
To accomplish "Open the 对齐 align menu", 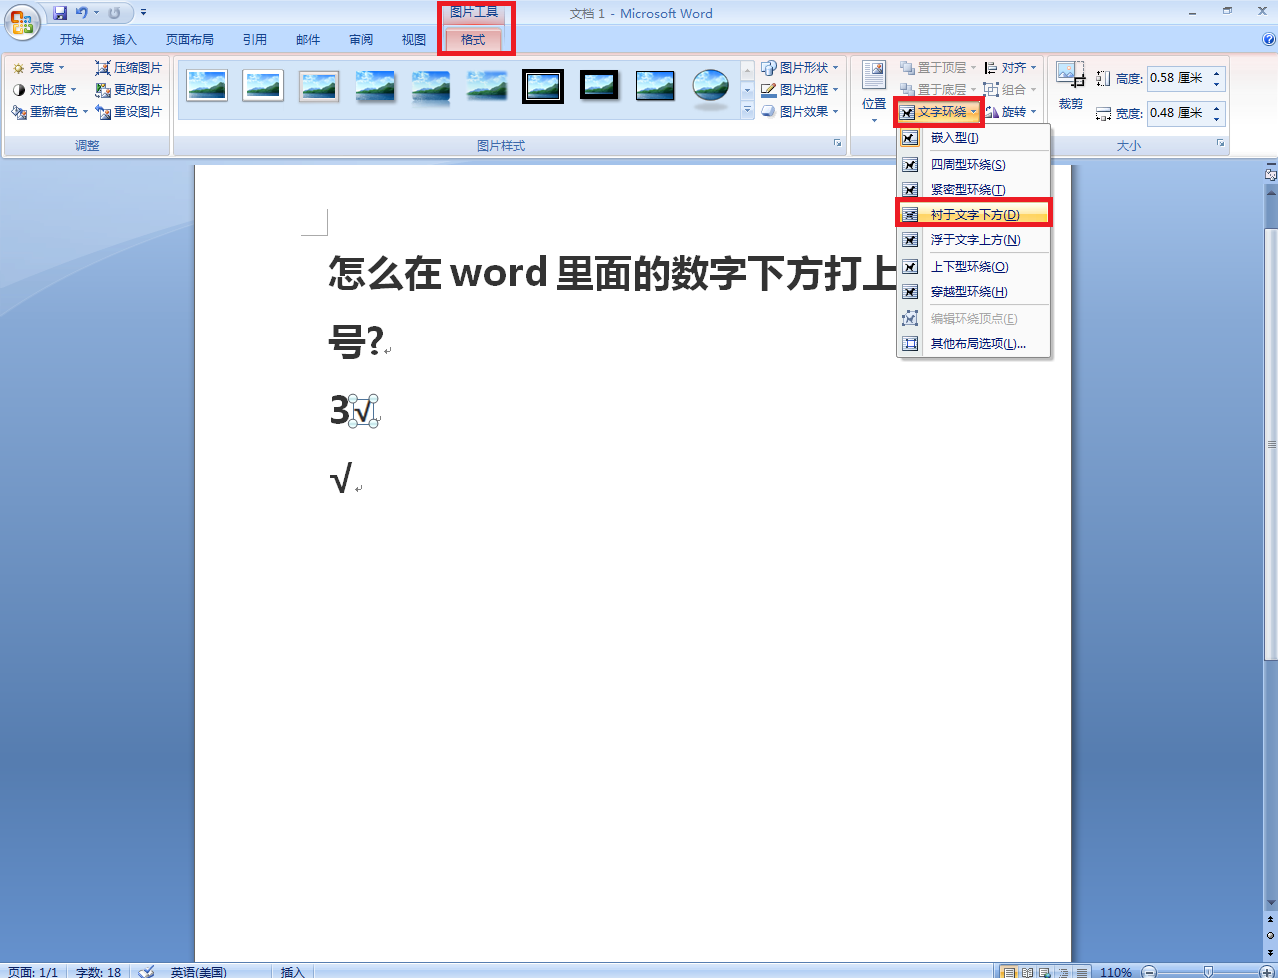I will pyautogui.click(x=1010, y=68).
